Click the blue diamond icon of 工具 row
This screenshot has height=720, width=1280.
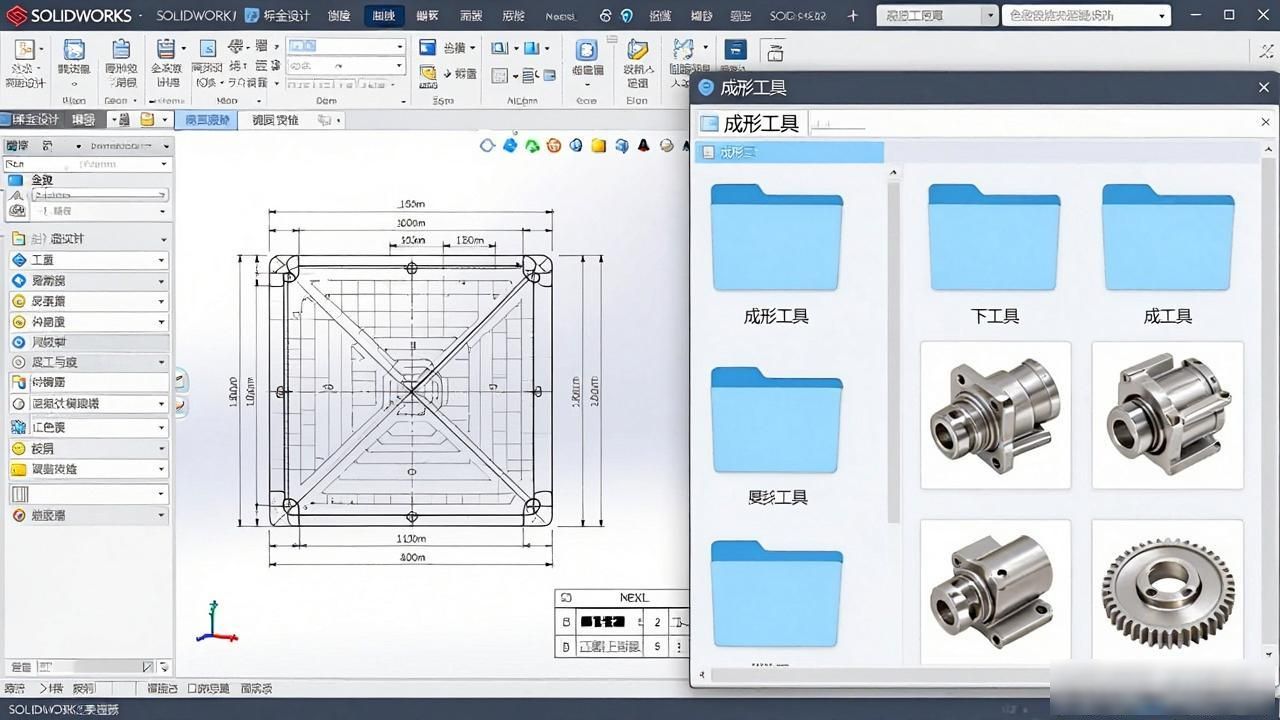pyautogui.click(x=18, y=260)
